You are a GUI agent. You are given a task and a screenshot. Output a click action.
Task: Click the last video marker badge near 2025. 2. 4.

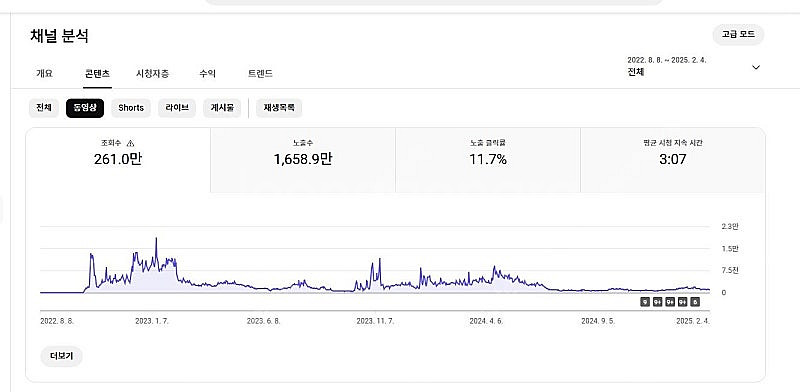pos(695,302)
